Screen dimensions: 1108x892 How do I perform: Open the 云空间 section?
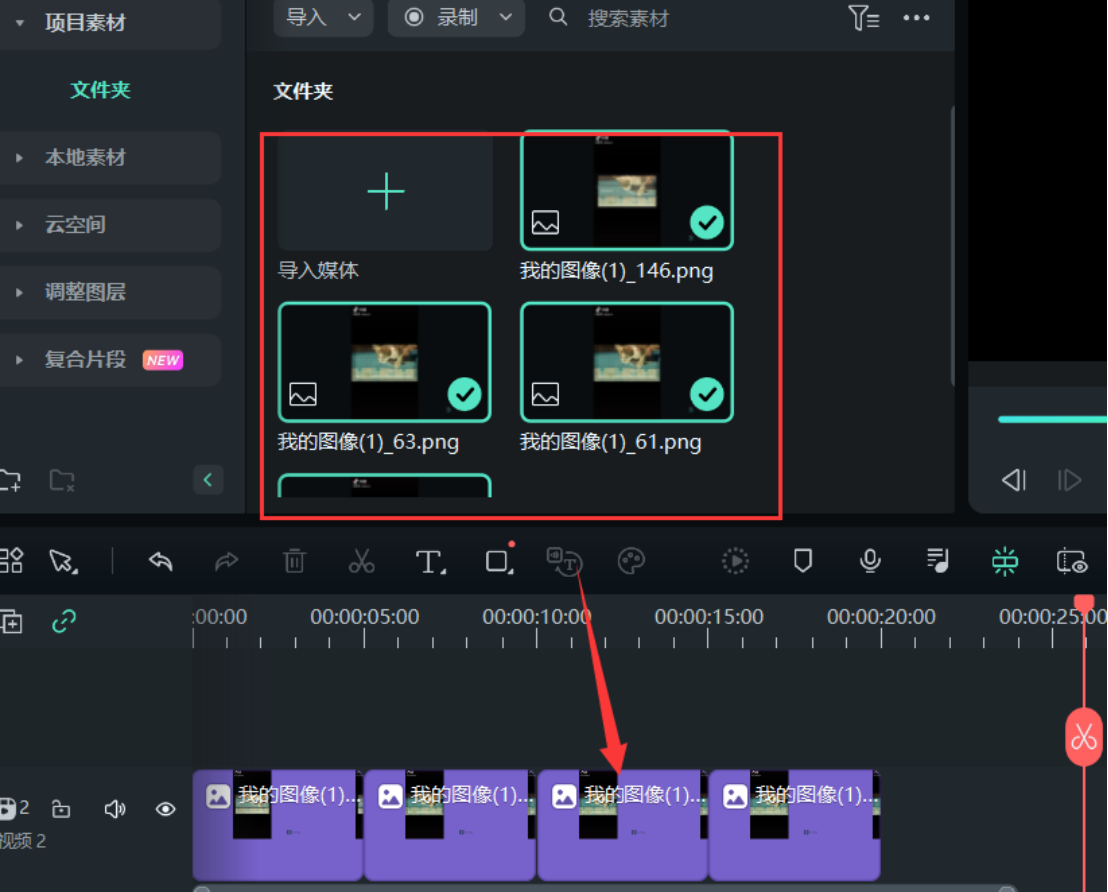tap(75, 224)
